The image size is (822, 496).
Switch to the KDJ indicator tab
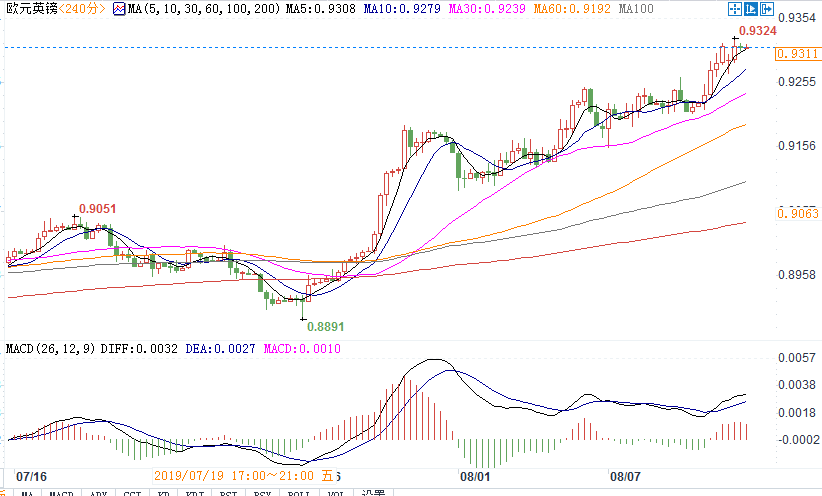pos(194,493)
